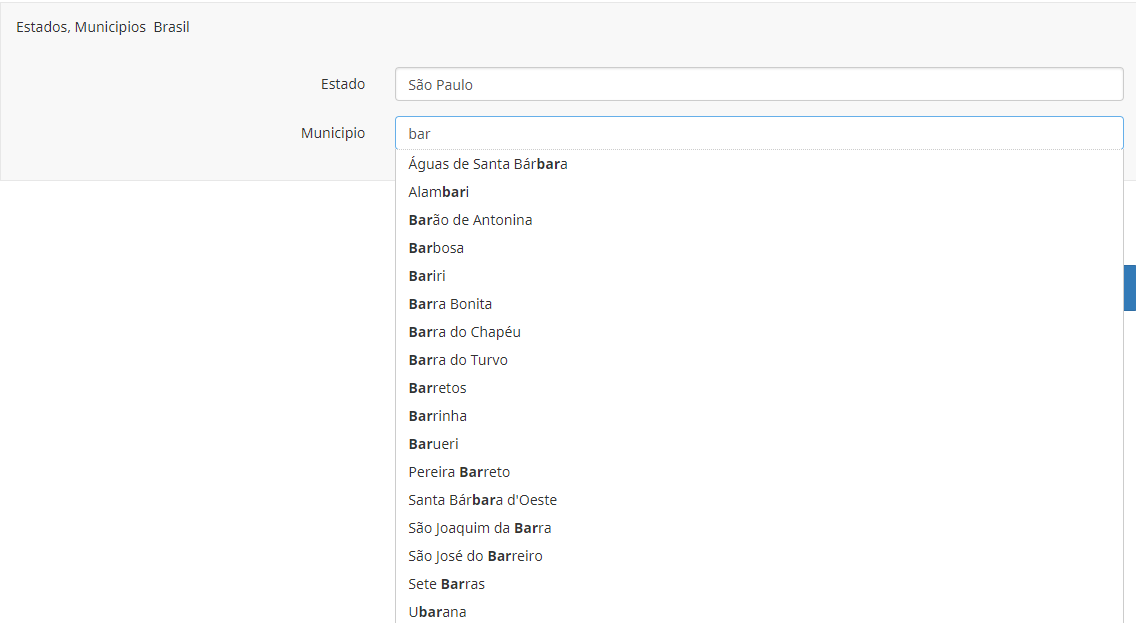Pick Barra do Turvo suggestion
The image size is (1136, 623).
[x=458, y=360]
